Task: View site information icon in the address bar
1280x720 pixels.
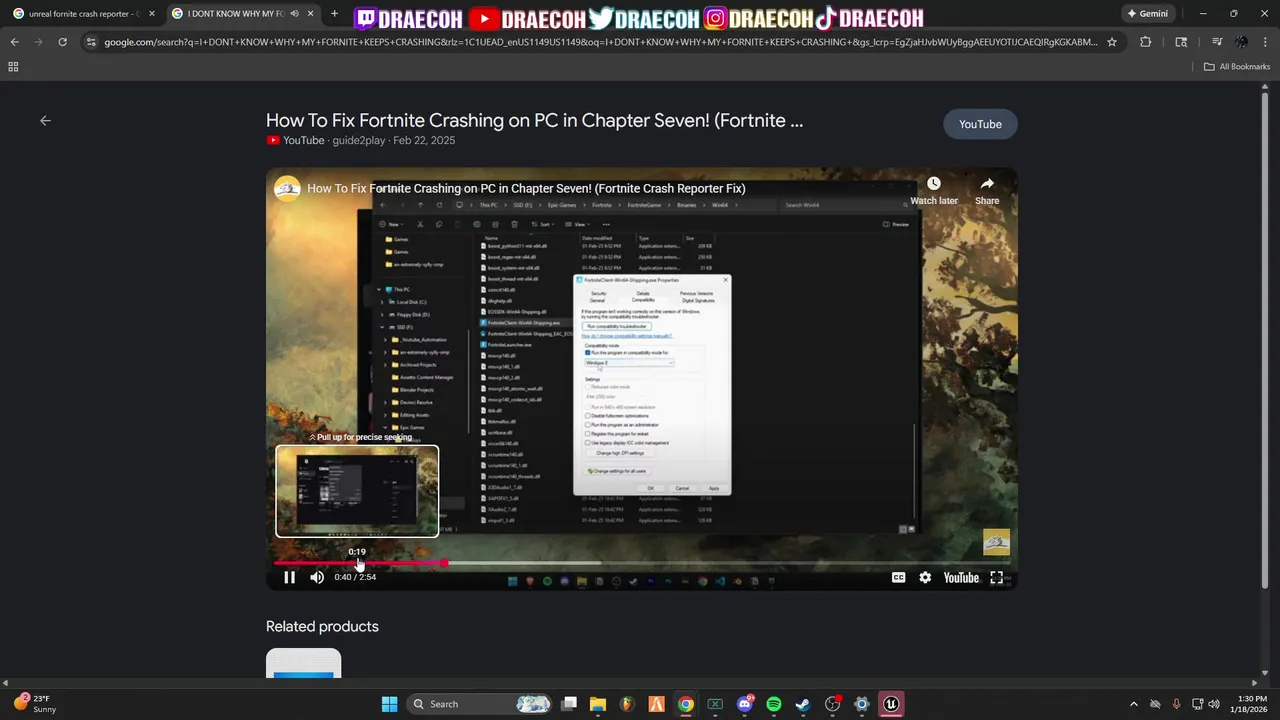Action: (x=91, y=42)
